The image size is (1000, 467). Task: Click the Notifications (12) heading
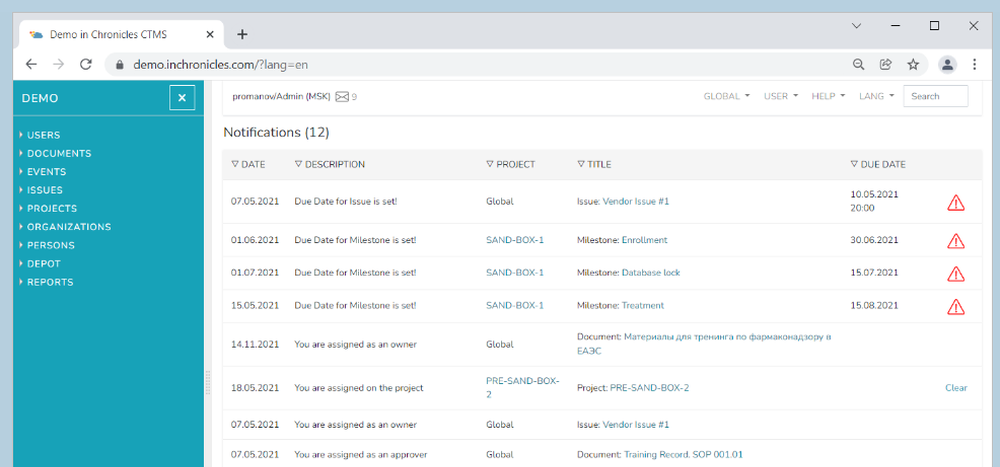tap(276, 133)
